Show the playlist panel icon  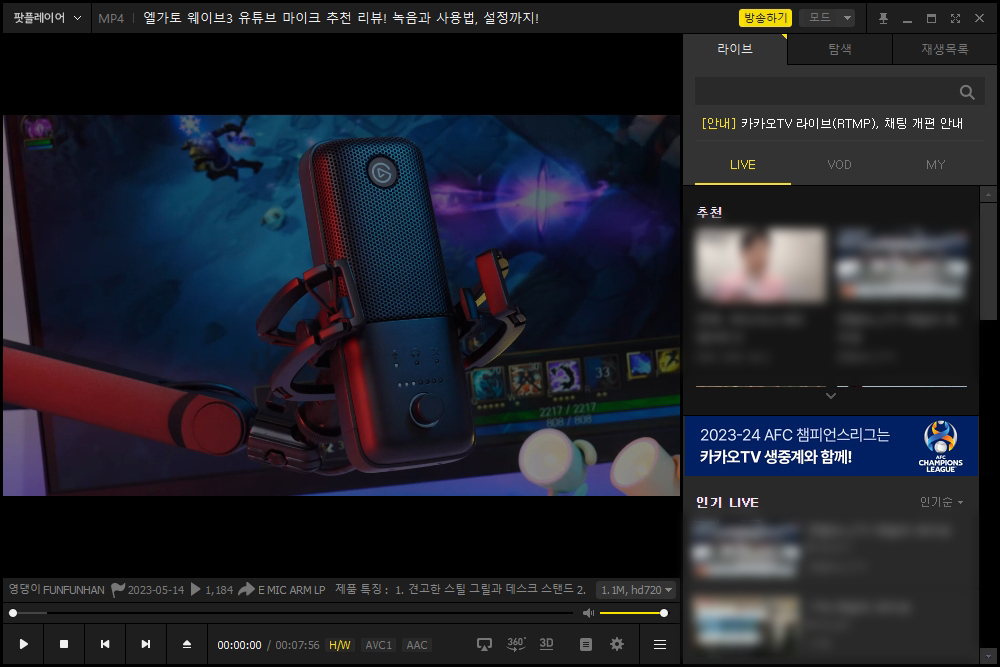(585, 645)
